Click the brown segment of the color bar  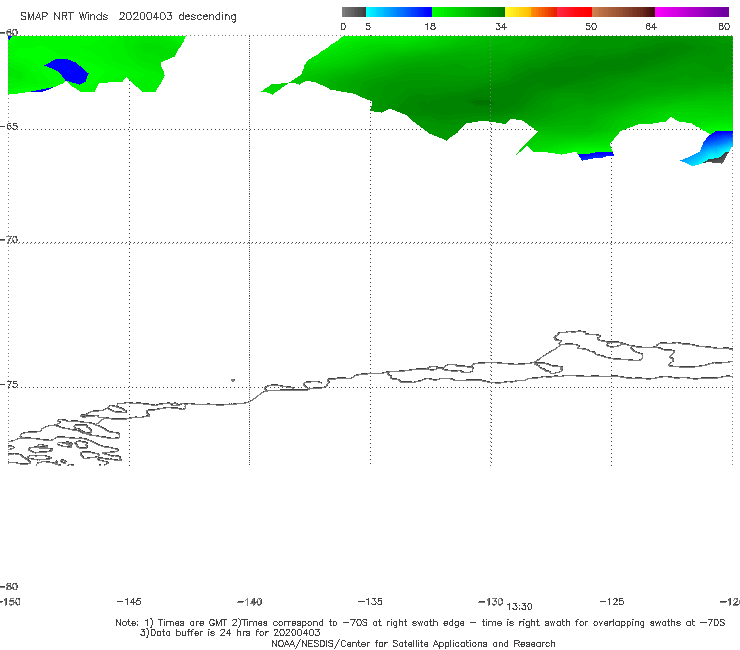click(x=623, y=12)
